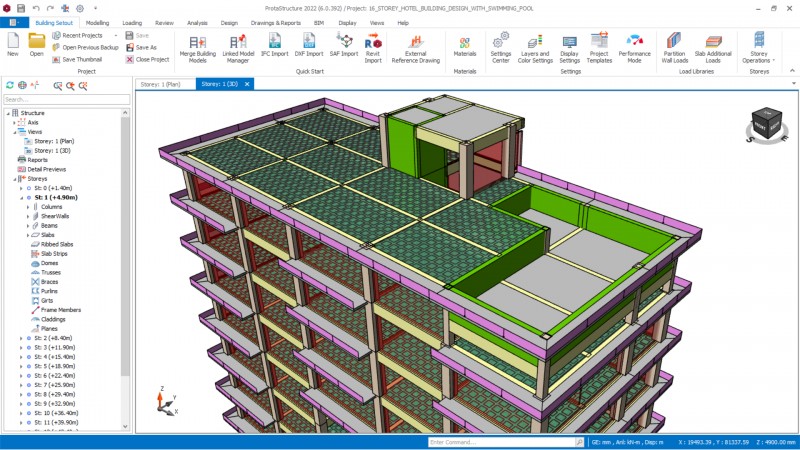Open Slab Additional Loads library
This screenshot has width=800, height=450.
[713, 48]
